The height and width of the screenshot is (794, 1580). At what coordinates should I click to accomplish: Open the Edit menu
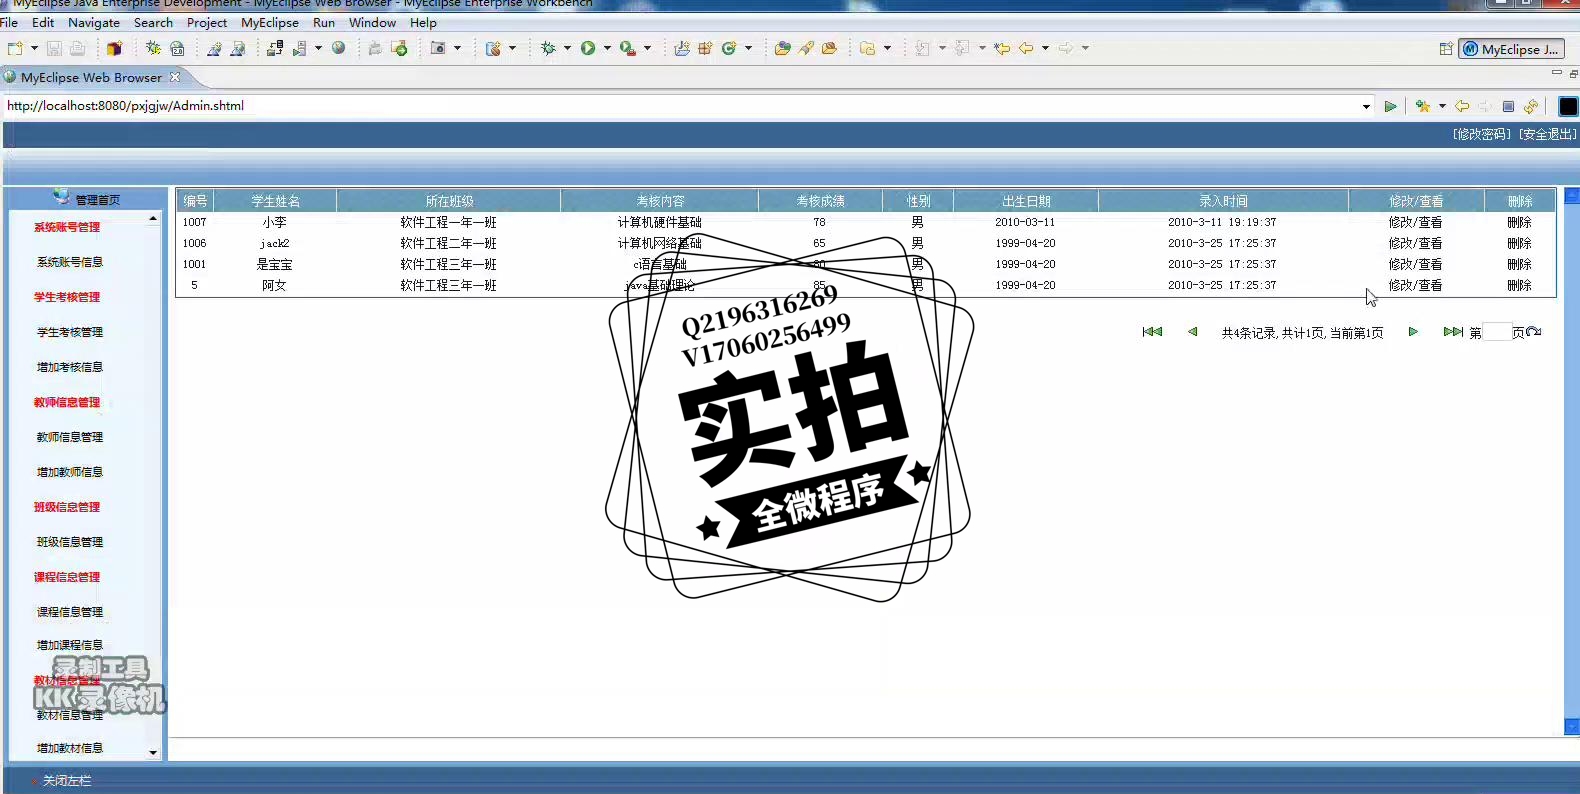43,22
